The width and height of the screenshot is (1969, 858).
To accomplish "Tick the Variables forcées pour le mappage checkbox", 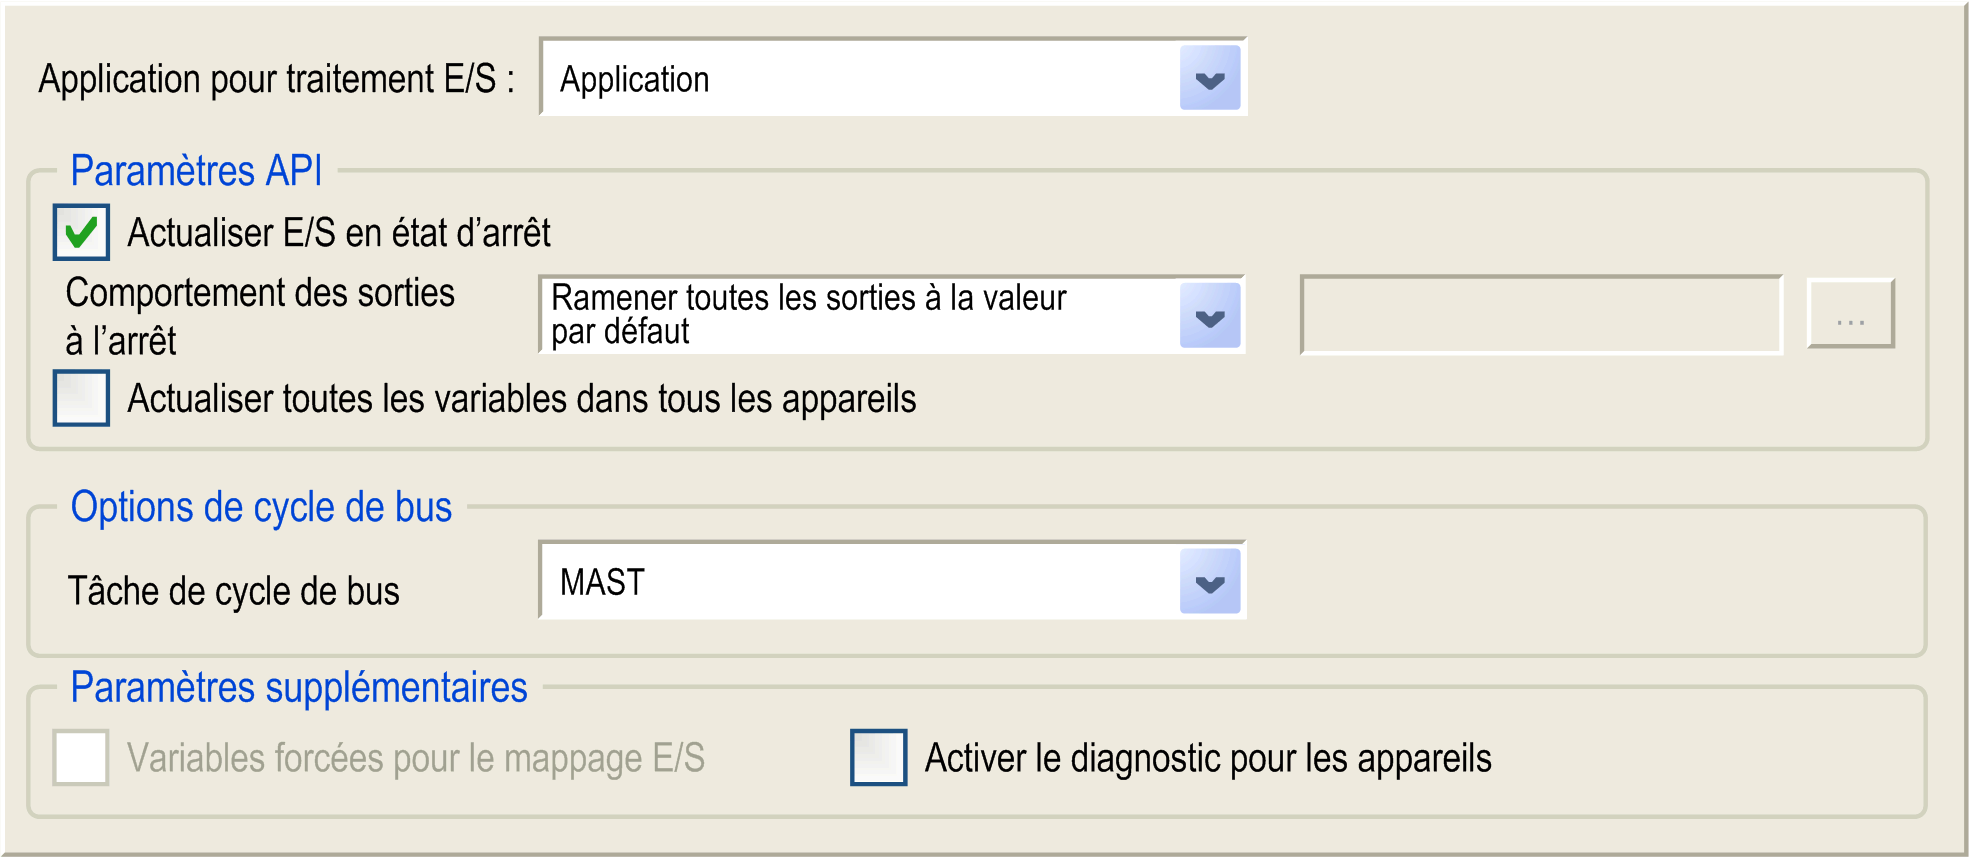I will click(81, 758).
